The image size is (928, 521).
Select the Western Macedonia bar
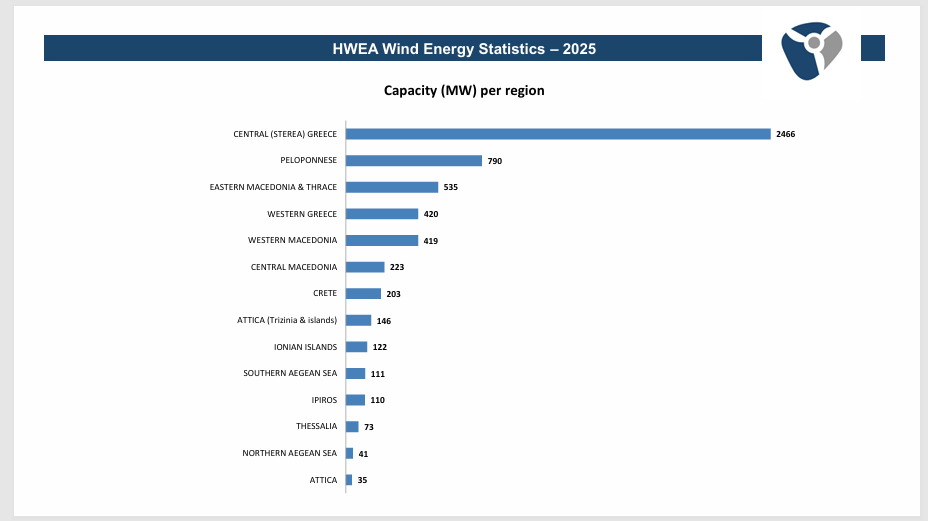click(382, 240)
